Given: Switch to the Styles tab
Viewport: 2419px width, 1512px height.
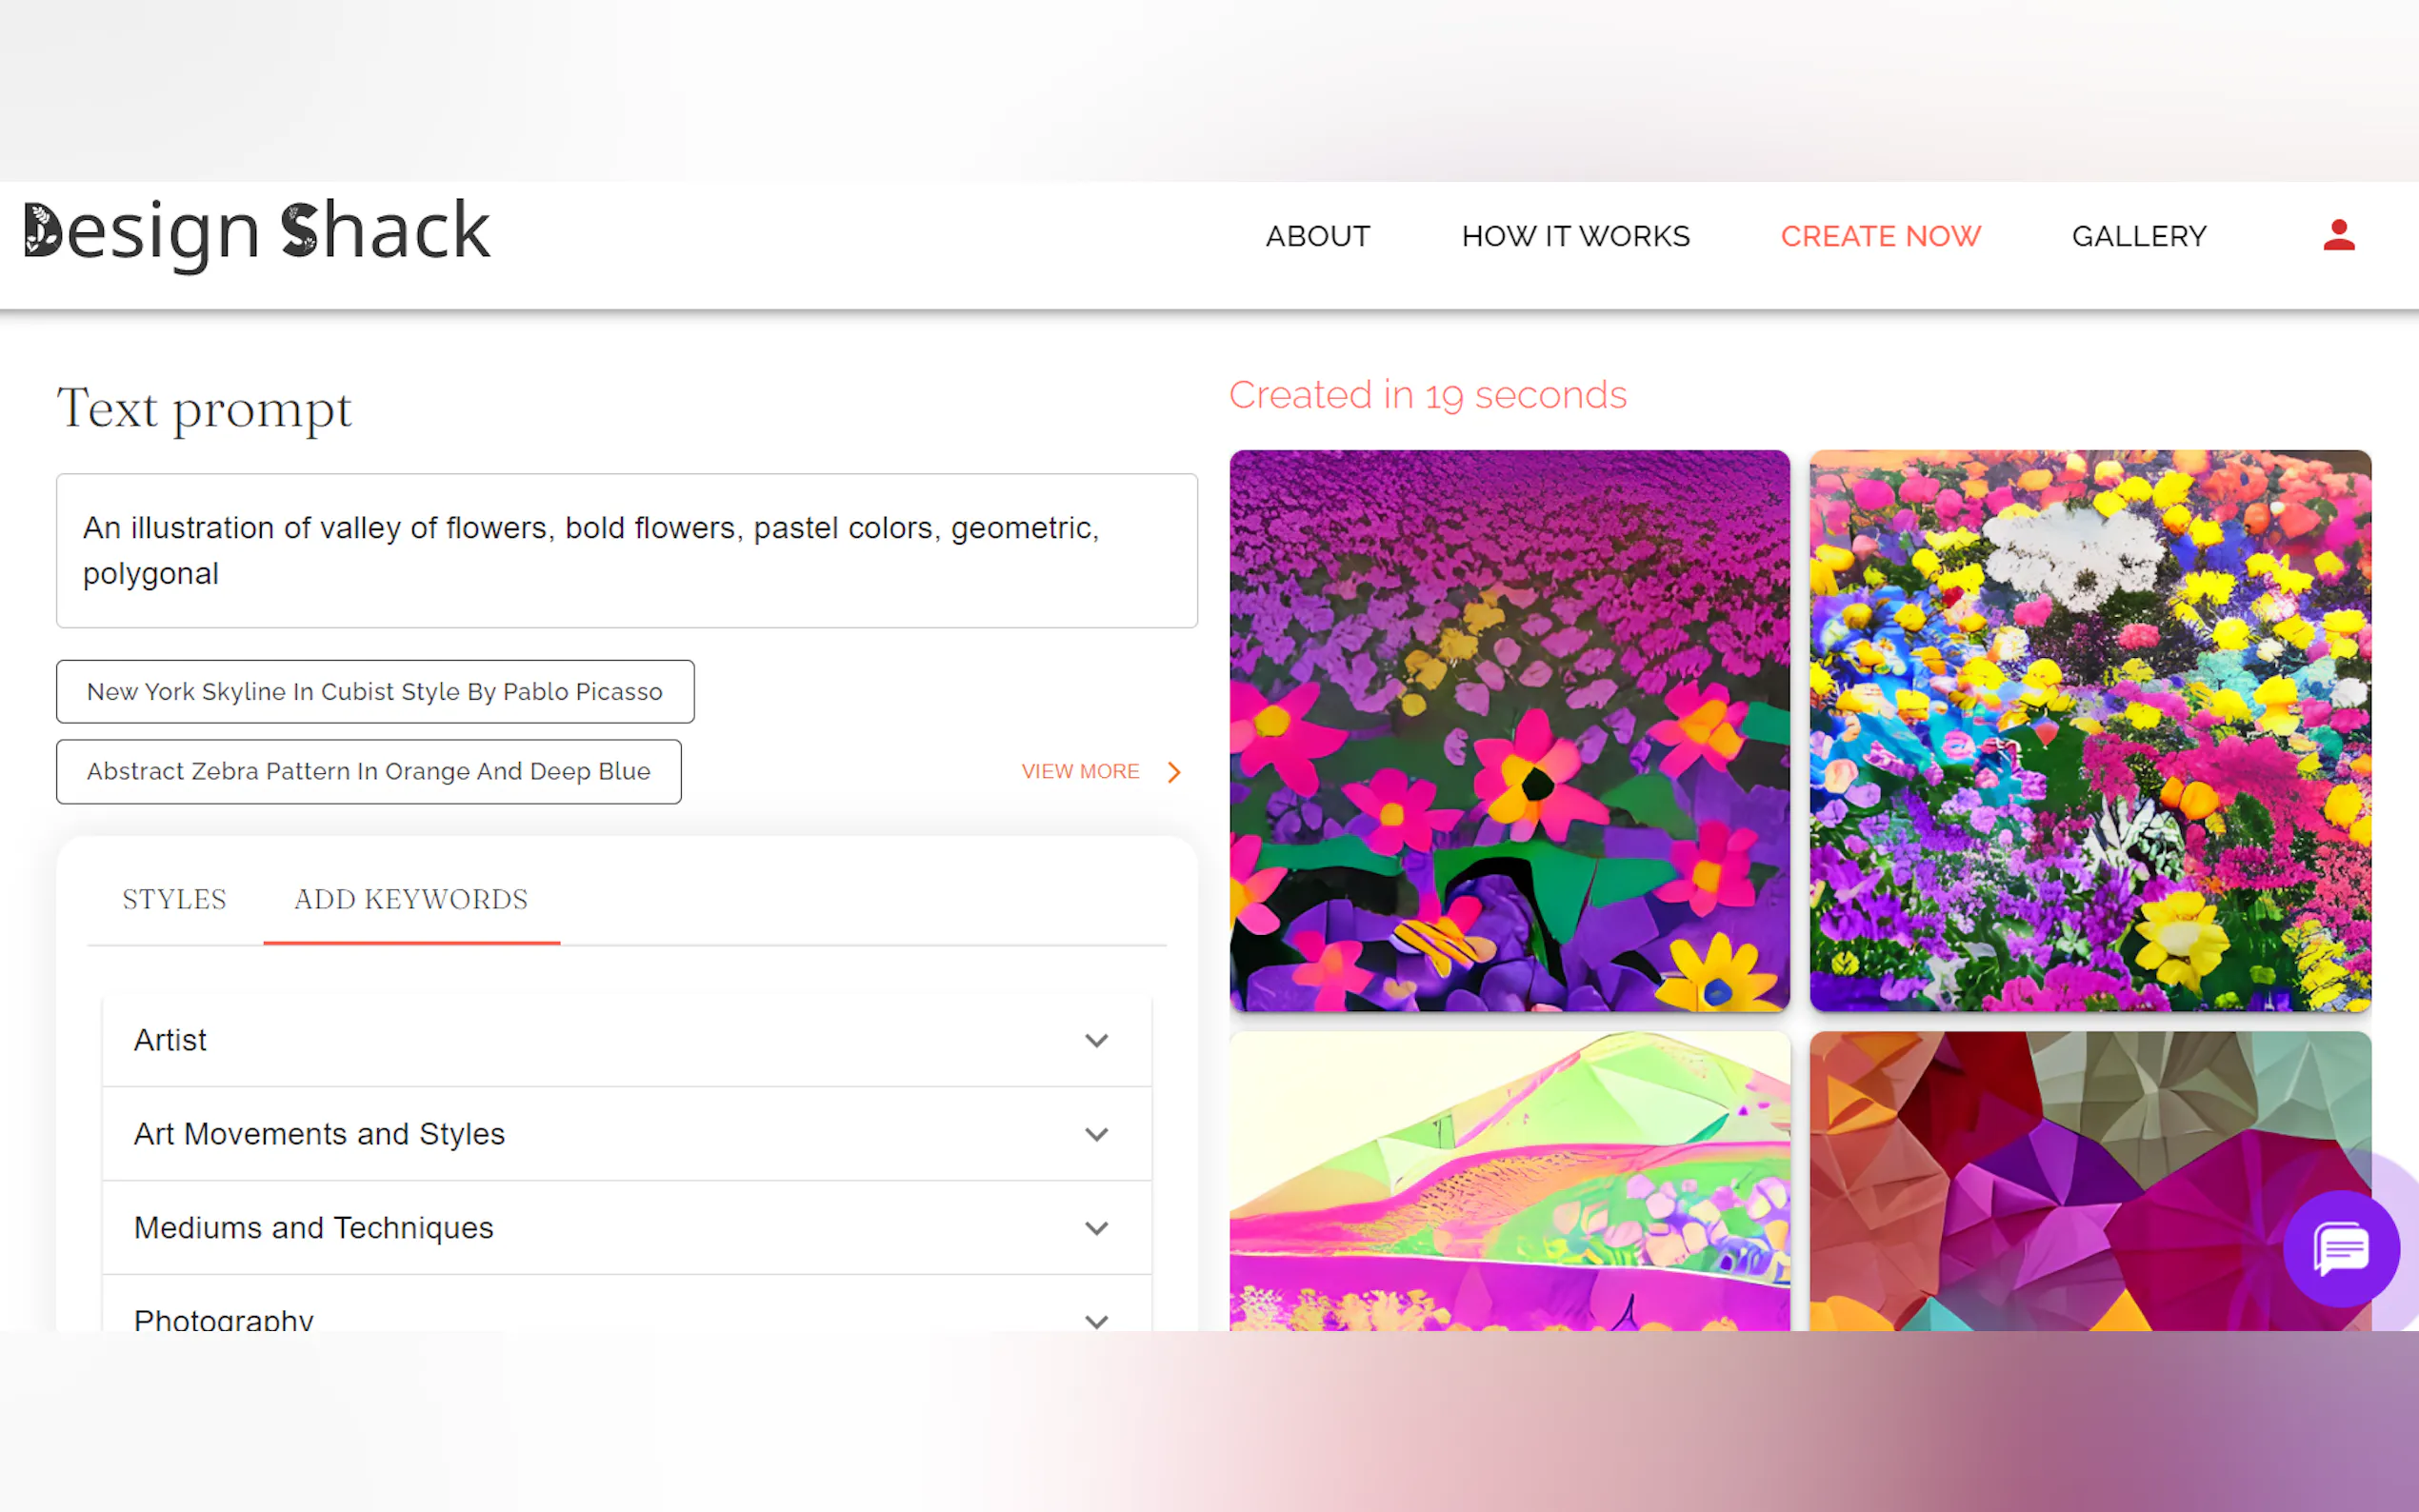Looking at the screenshot, I should (174, 899).
